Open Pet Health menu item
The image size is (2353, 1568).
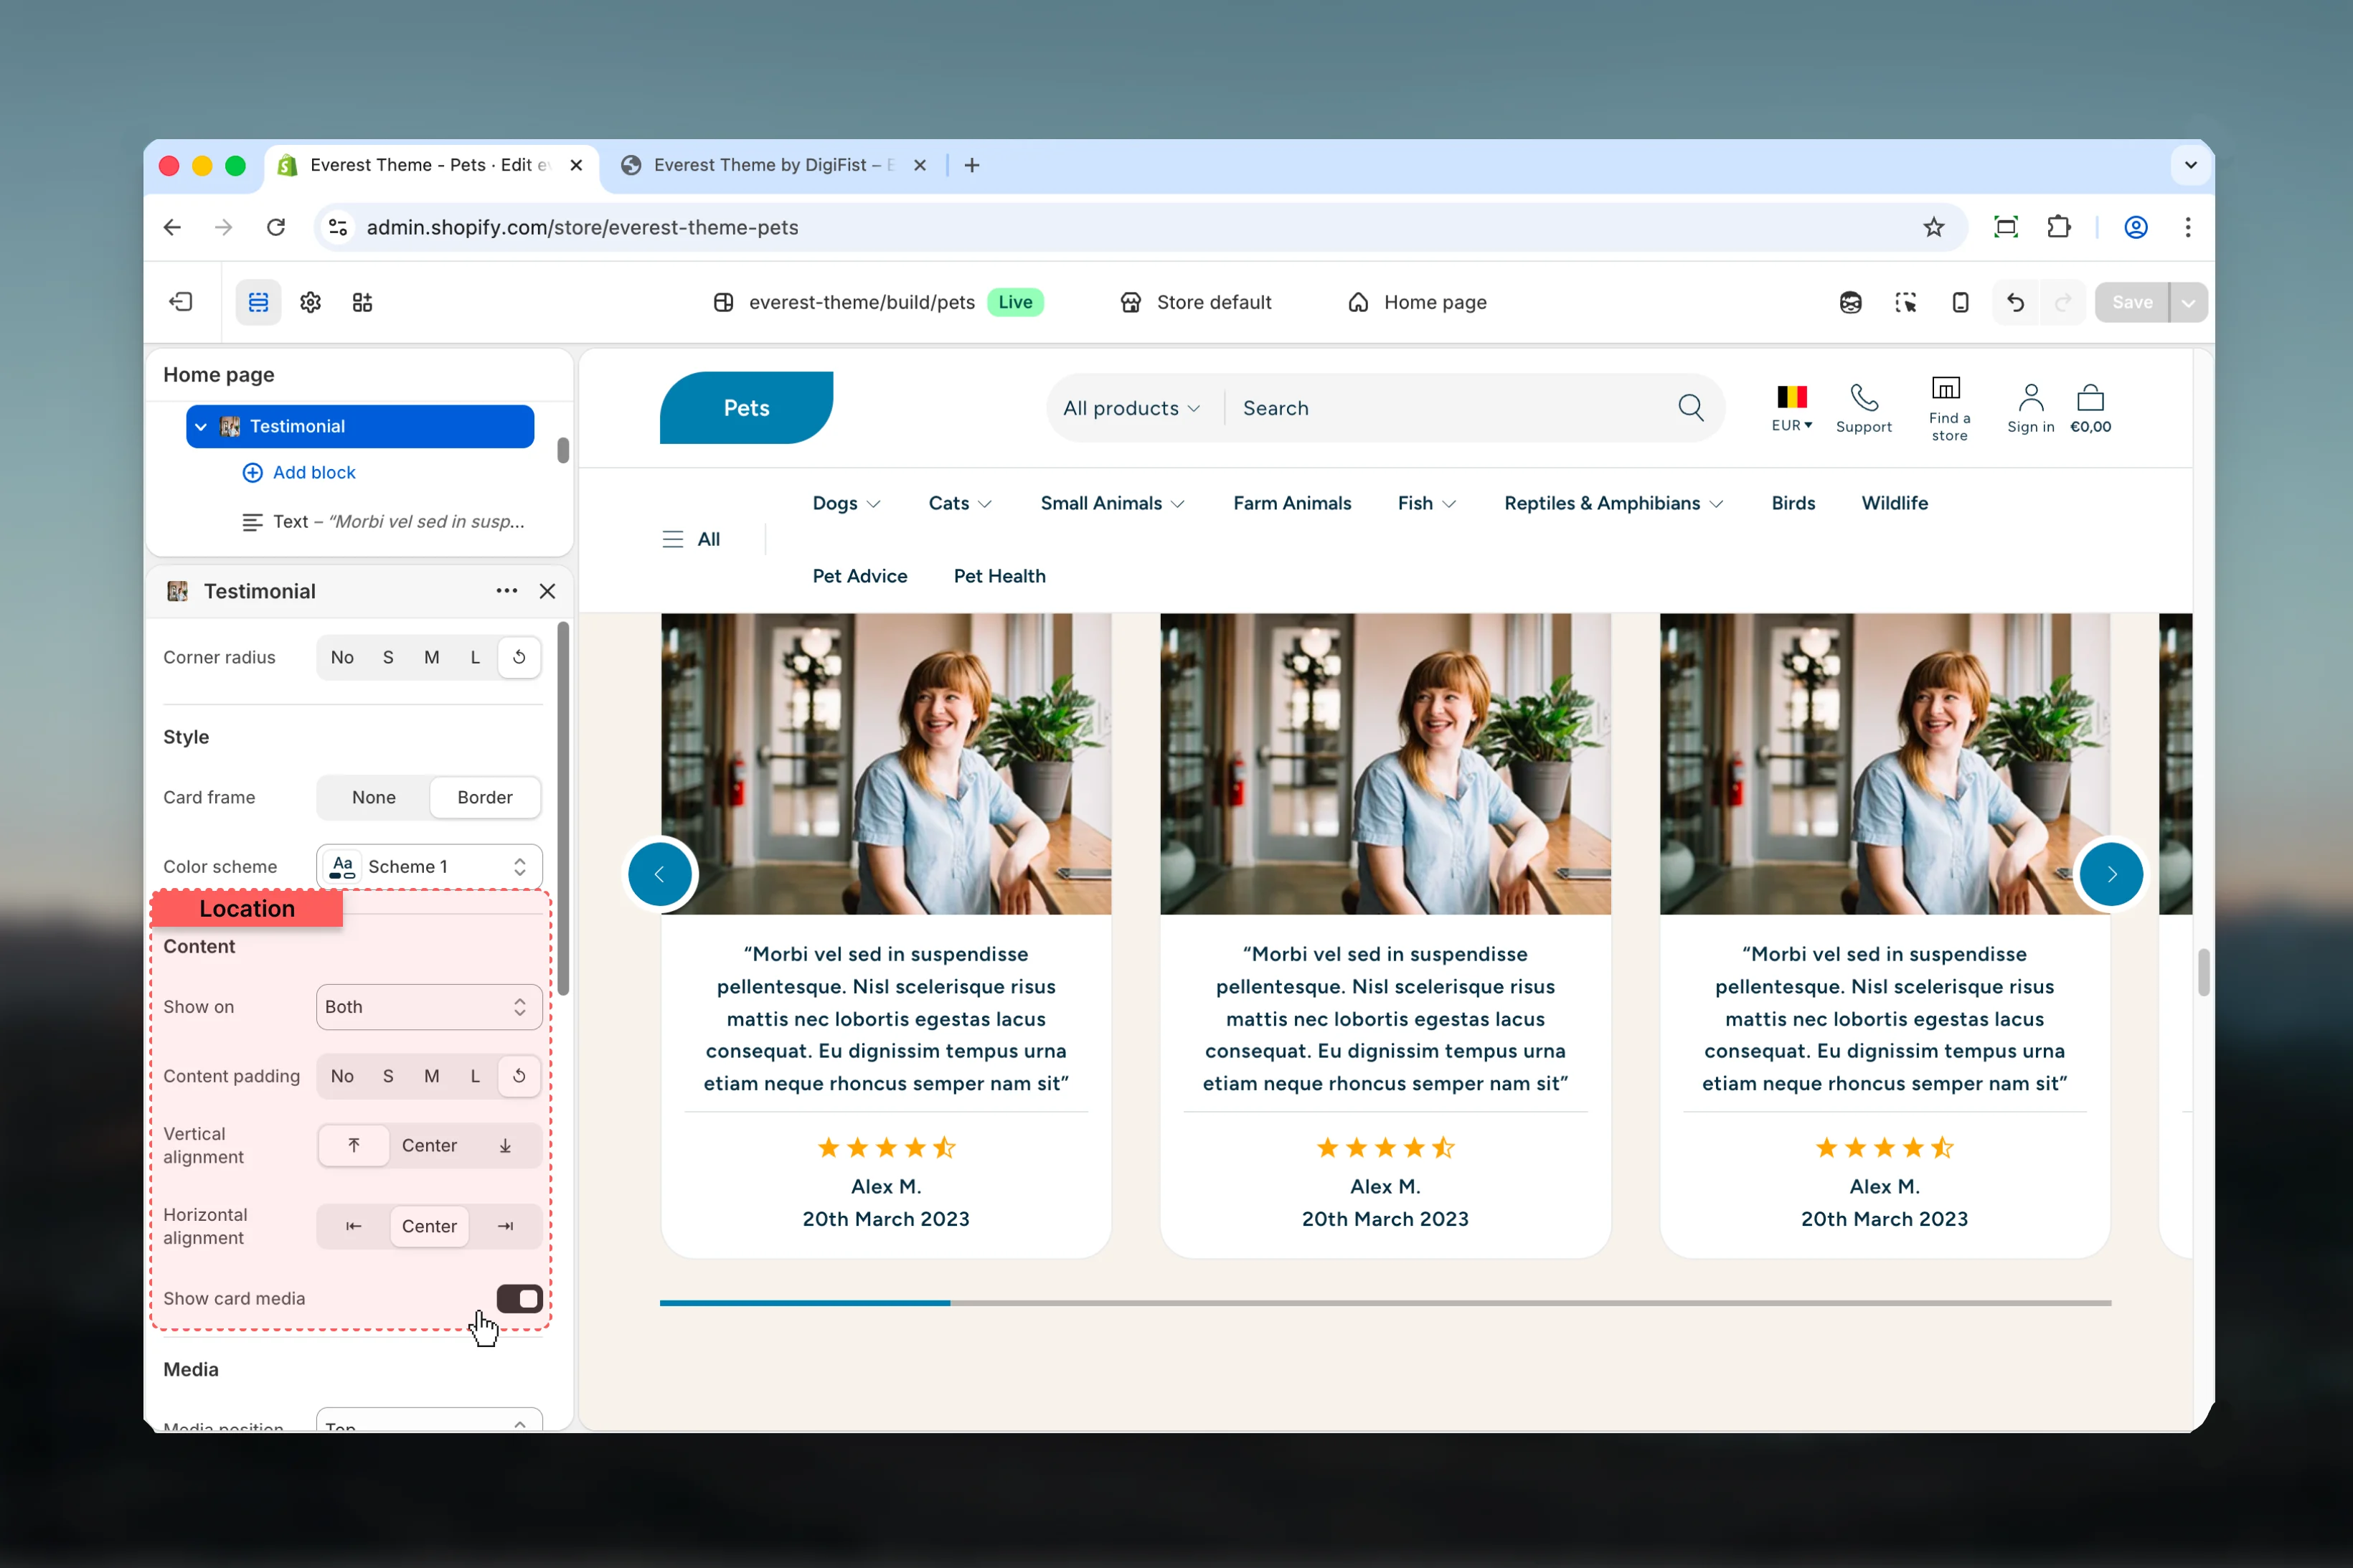(x=999, y=576)
